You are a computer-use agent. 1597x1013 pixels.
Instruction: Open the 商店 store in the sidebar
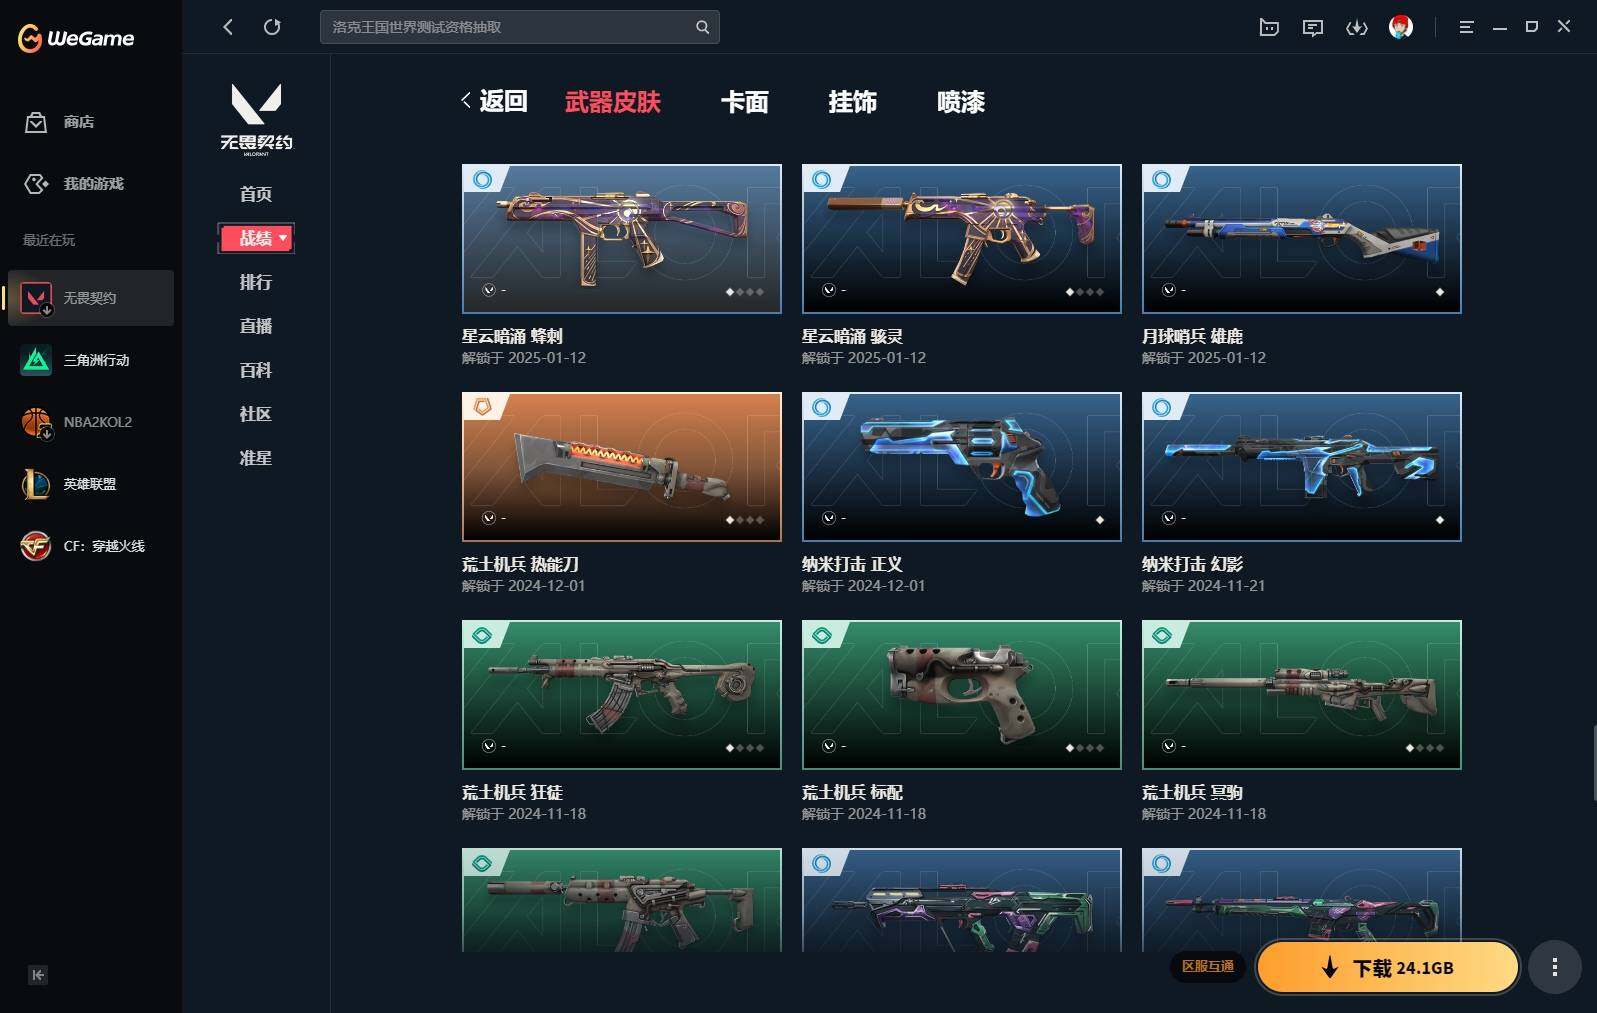[x=60, y=122]
